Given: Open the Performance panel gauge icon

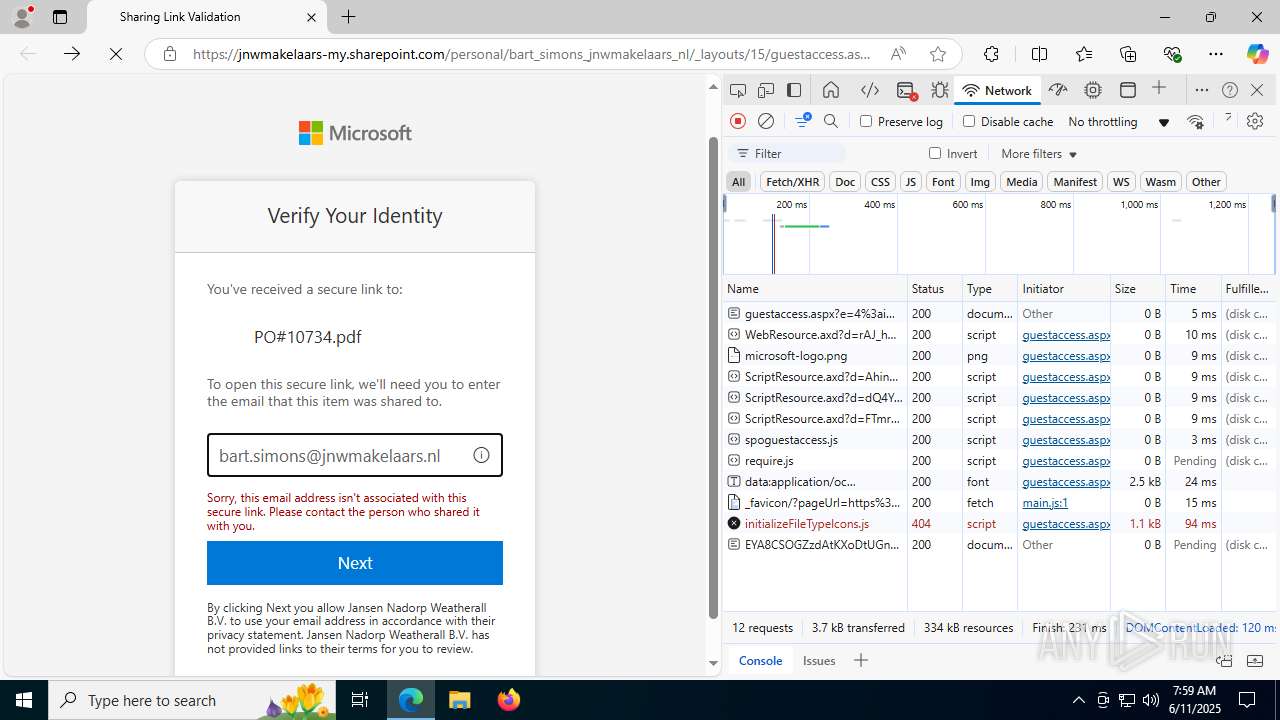Looking at the screenshot, I should [1058, 90].
